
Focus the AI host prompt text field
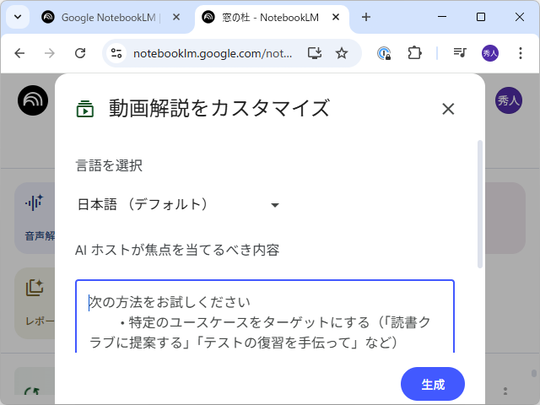(x=265, y=317)
